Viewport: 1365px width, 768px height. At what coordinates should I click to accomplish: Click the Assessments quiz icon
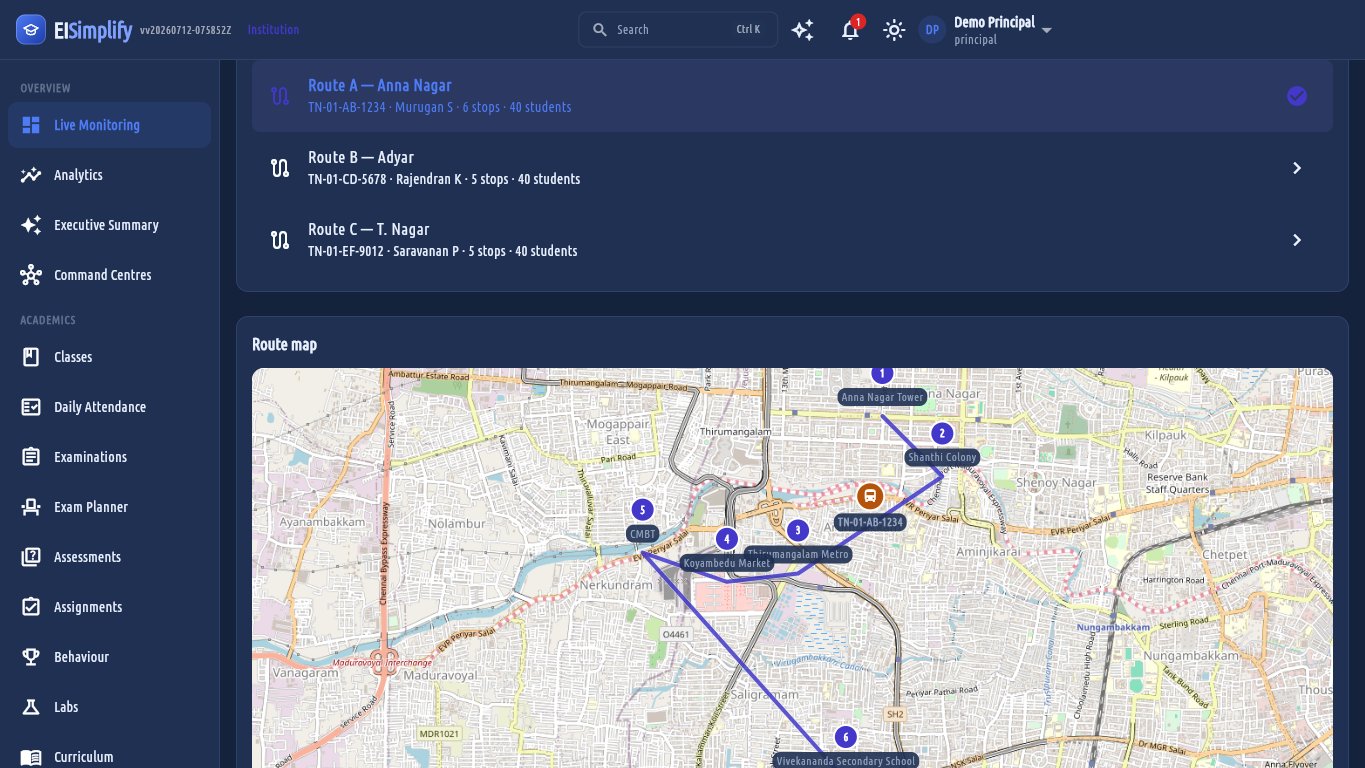click(x=31, y=557)
